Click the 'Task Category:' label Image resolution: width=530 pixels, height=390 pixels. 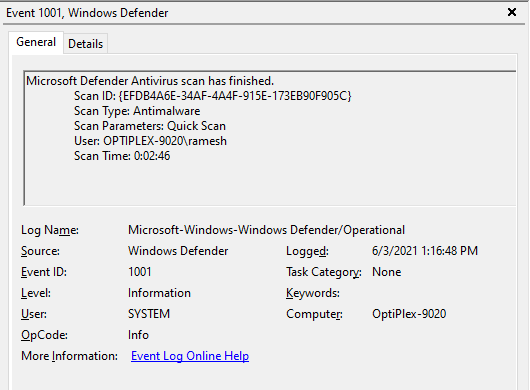pyautogui.click(x=324, y=272)
